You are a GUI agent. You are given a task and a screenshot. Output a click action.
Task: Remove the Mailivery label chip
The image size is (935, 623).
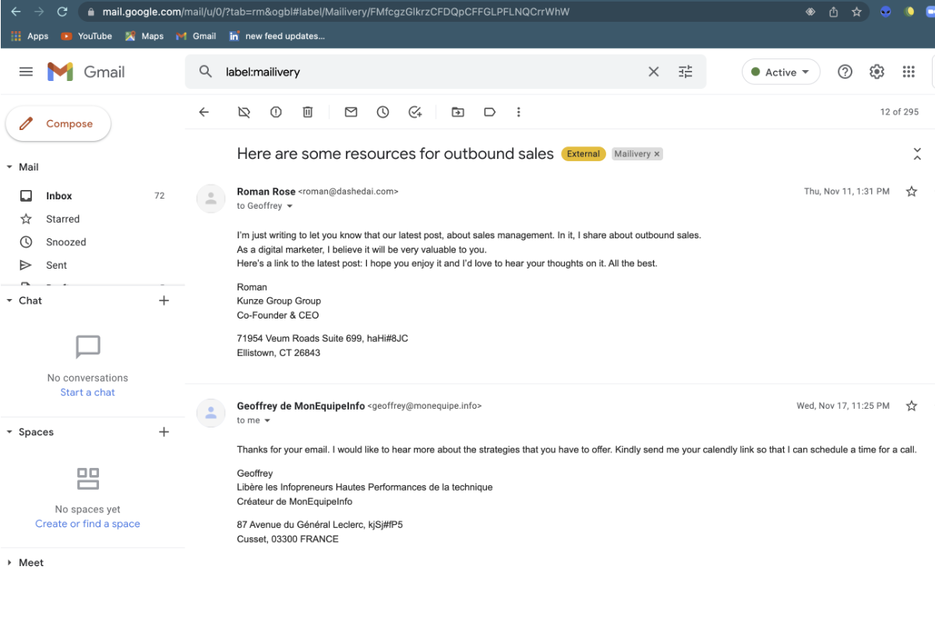pyautogui.click(x=656, y=154)
